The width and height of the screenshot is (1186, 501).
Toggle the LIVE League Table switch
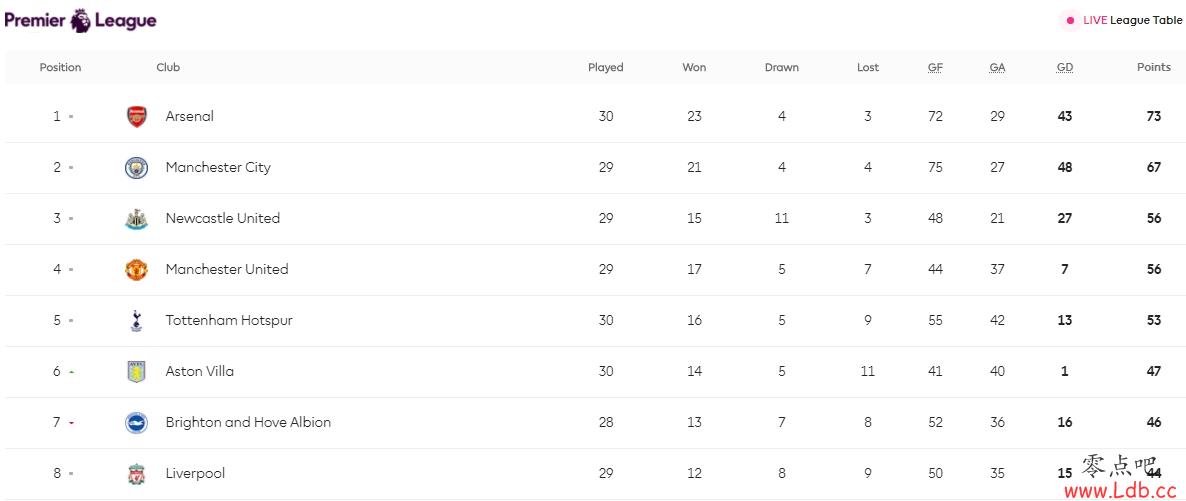[x=1122, y=20]
